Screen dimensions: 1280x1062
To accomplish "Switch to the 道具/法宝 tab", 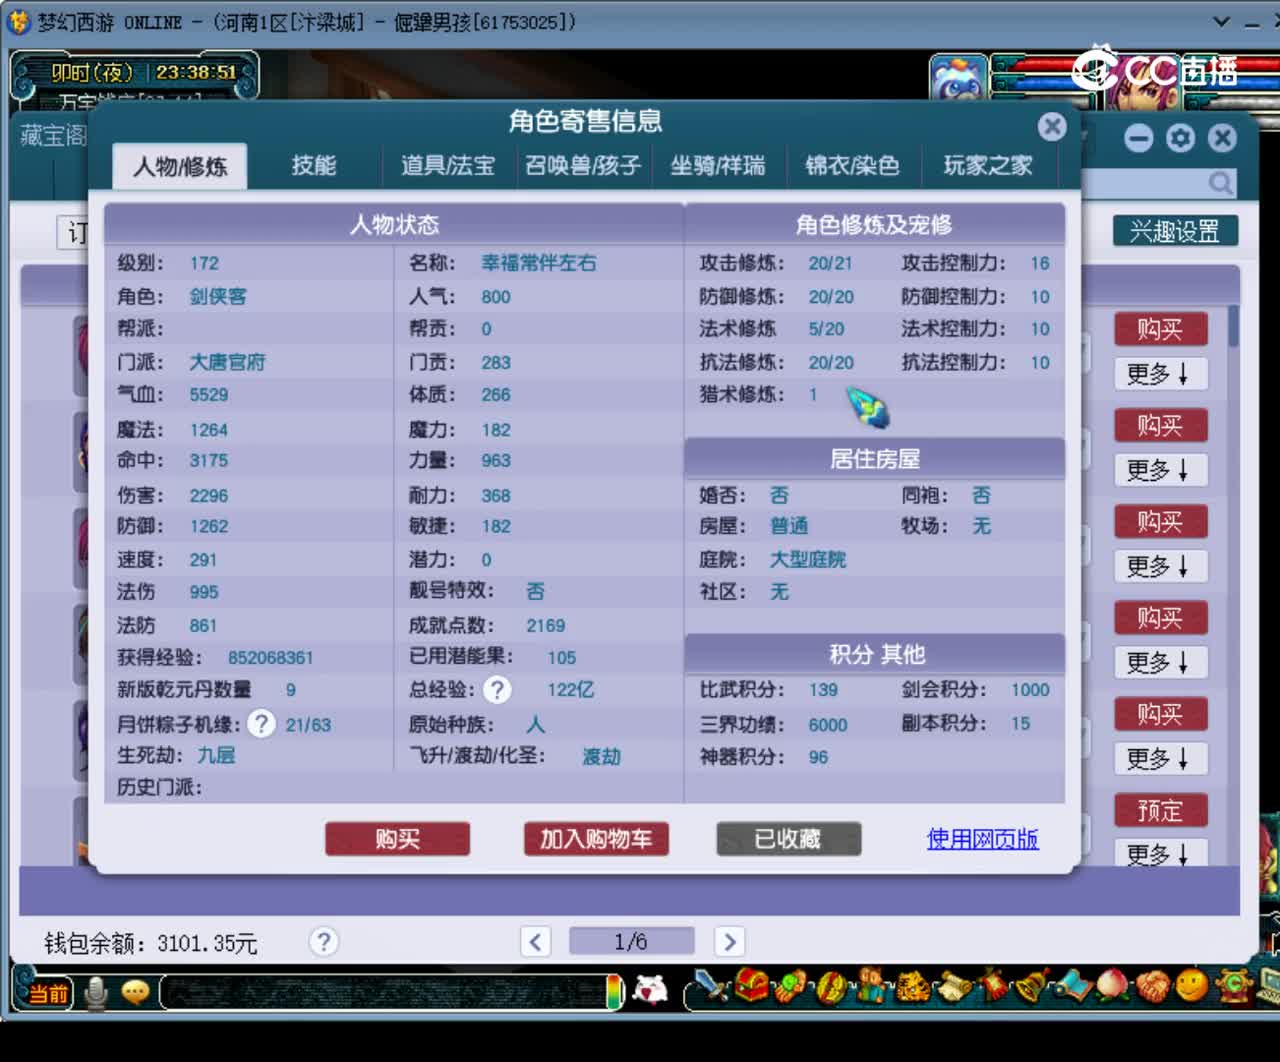I will [x=448, y=166].
